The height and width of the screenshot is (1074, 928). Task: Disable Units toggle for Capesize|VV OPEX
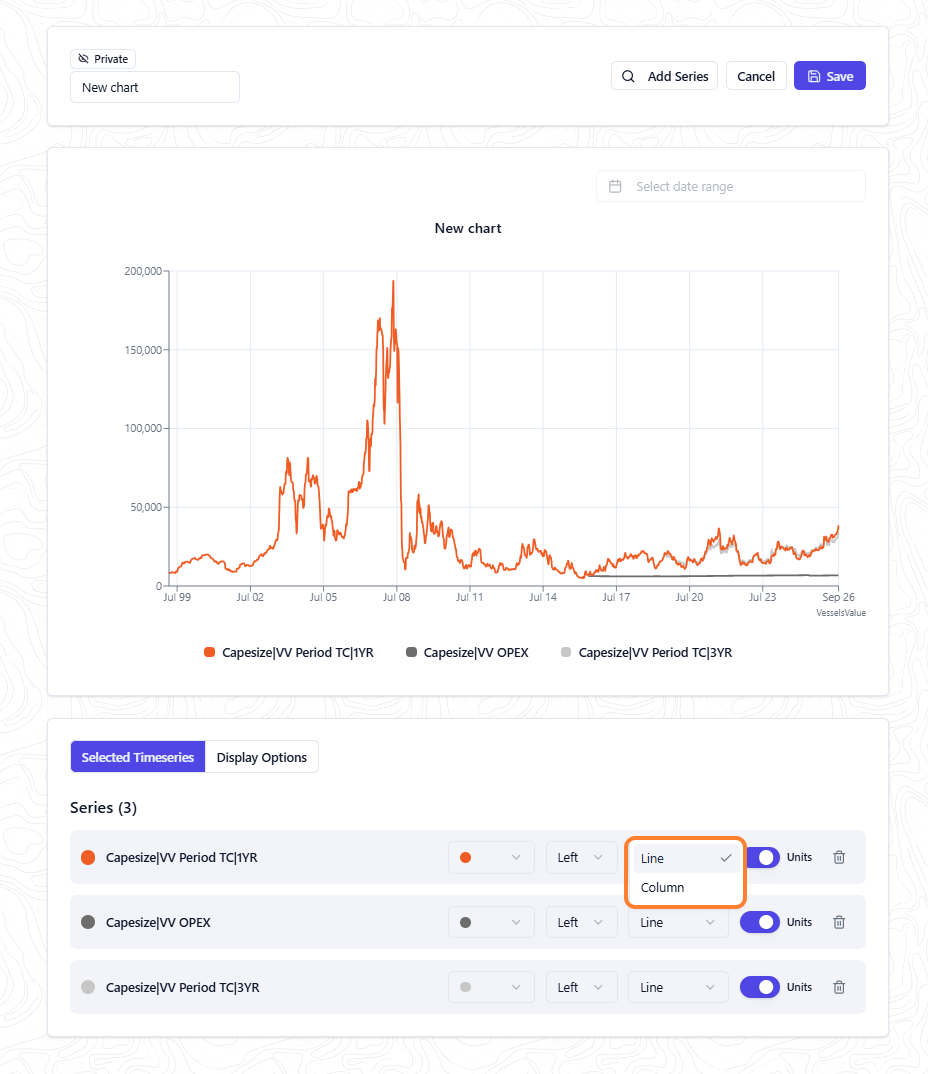[760, 922]
